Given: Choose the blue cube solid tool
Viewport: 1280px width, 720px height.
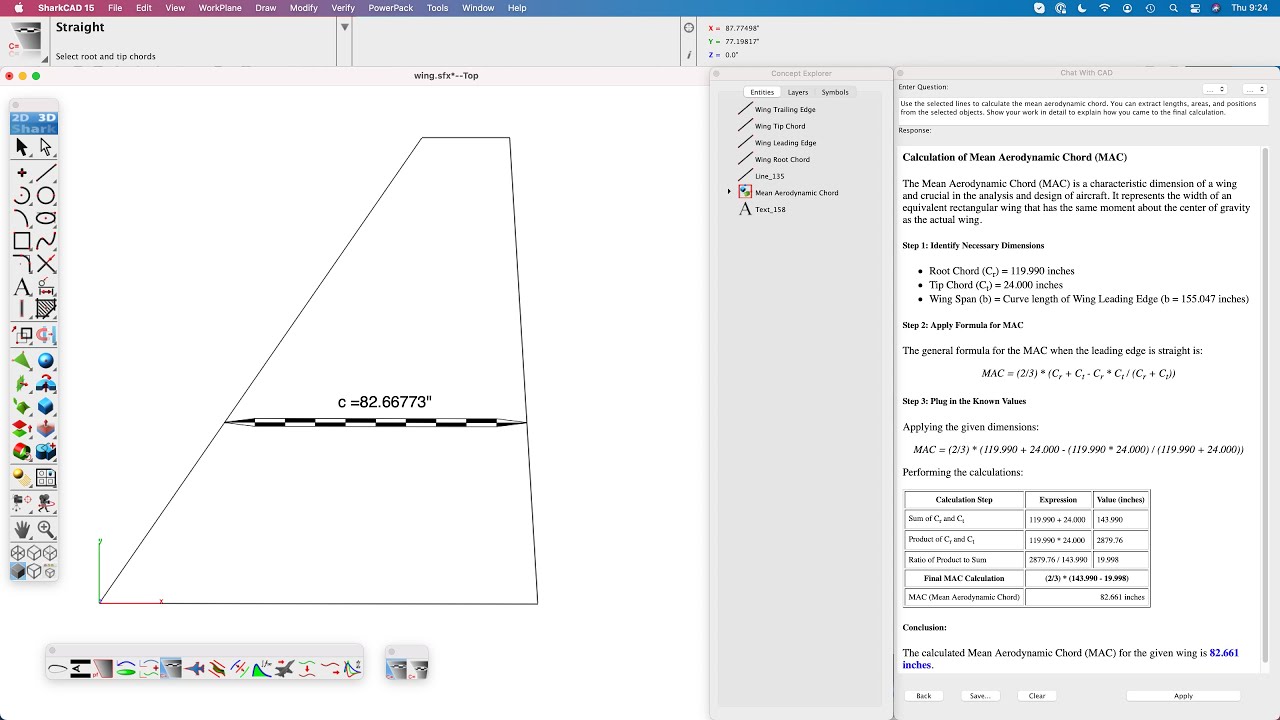Looking at the screenshot, I should tap(46, 406).
